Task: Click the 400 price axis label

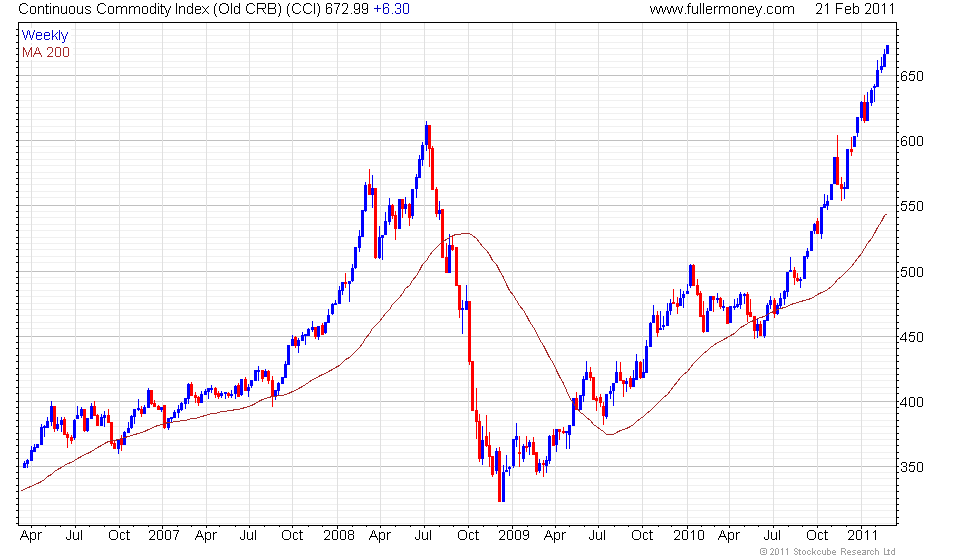Action: [x=911, y=402]
